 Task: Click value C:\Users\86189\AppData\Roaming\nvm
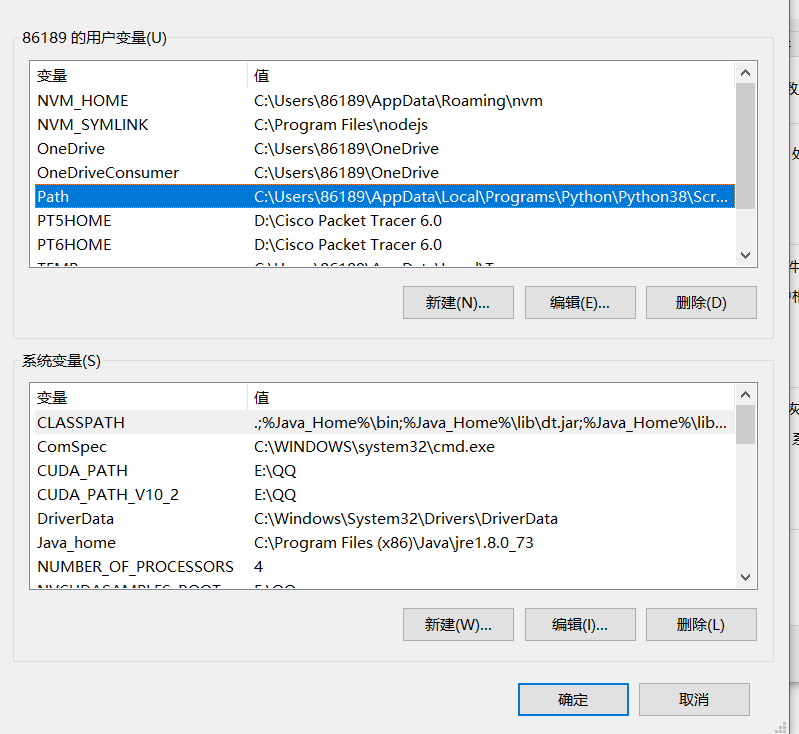[x=398, y=100]
